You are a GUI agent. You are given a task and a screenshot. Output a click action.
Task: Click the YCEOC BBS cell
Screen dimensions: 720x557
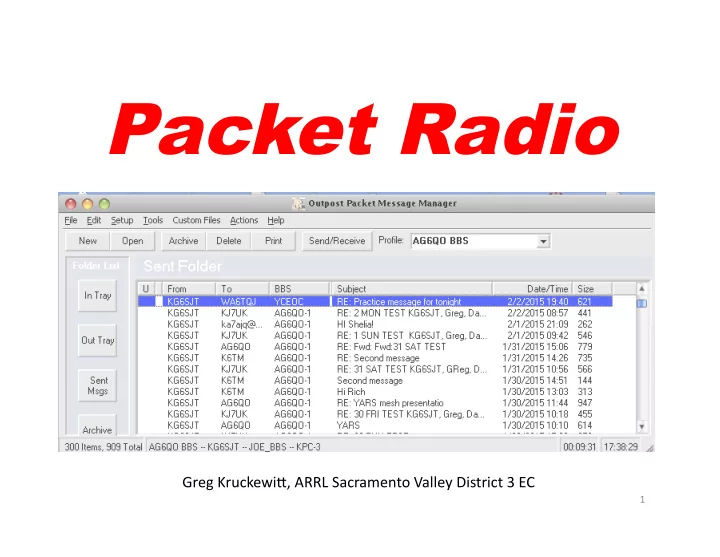pos(289,302)
